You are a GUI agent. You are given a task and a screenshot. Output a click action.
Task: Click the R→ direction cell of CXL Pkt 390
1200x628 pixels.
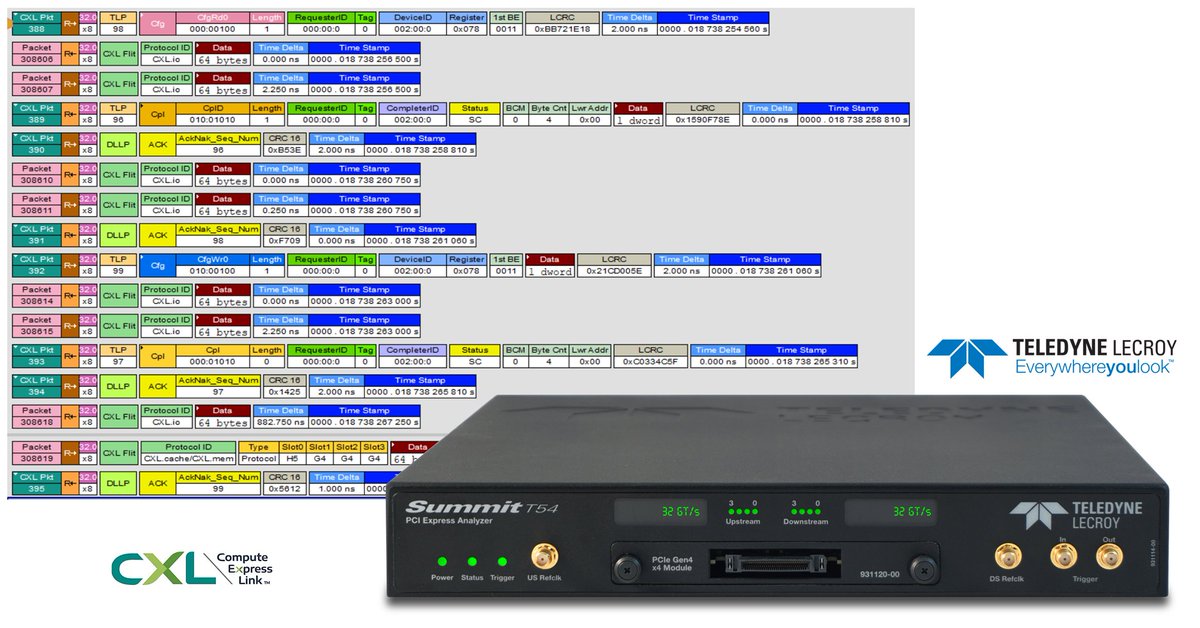[70, 145]
